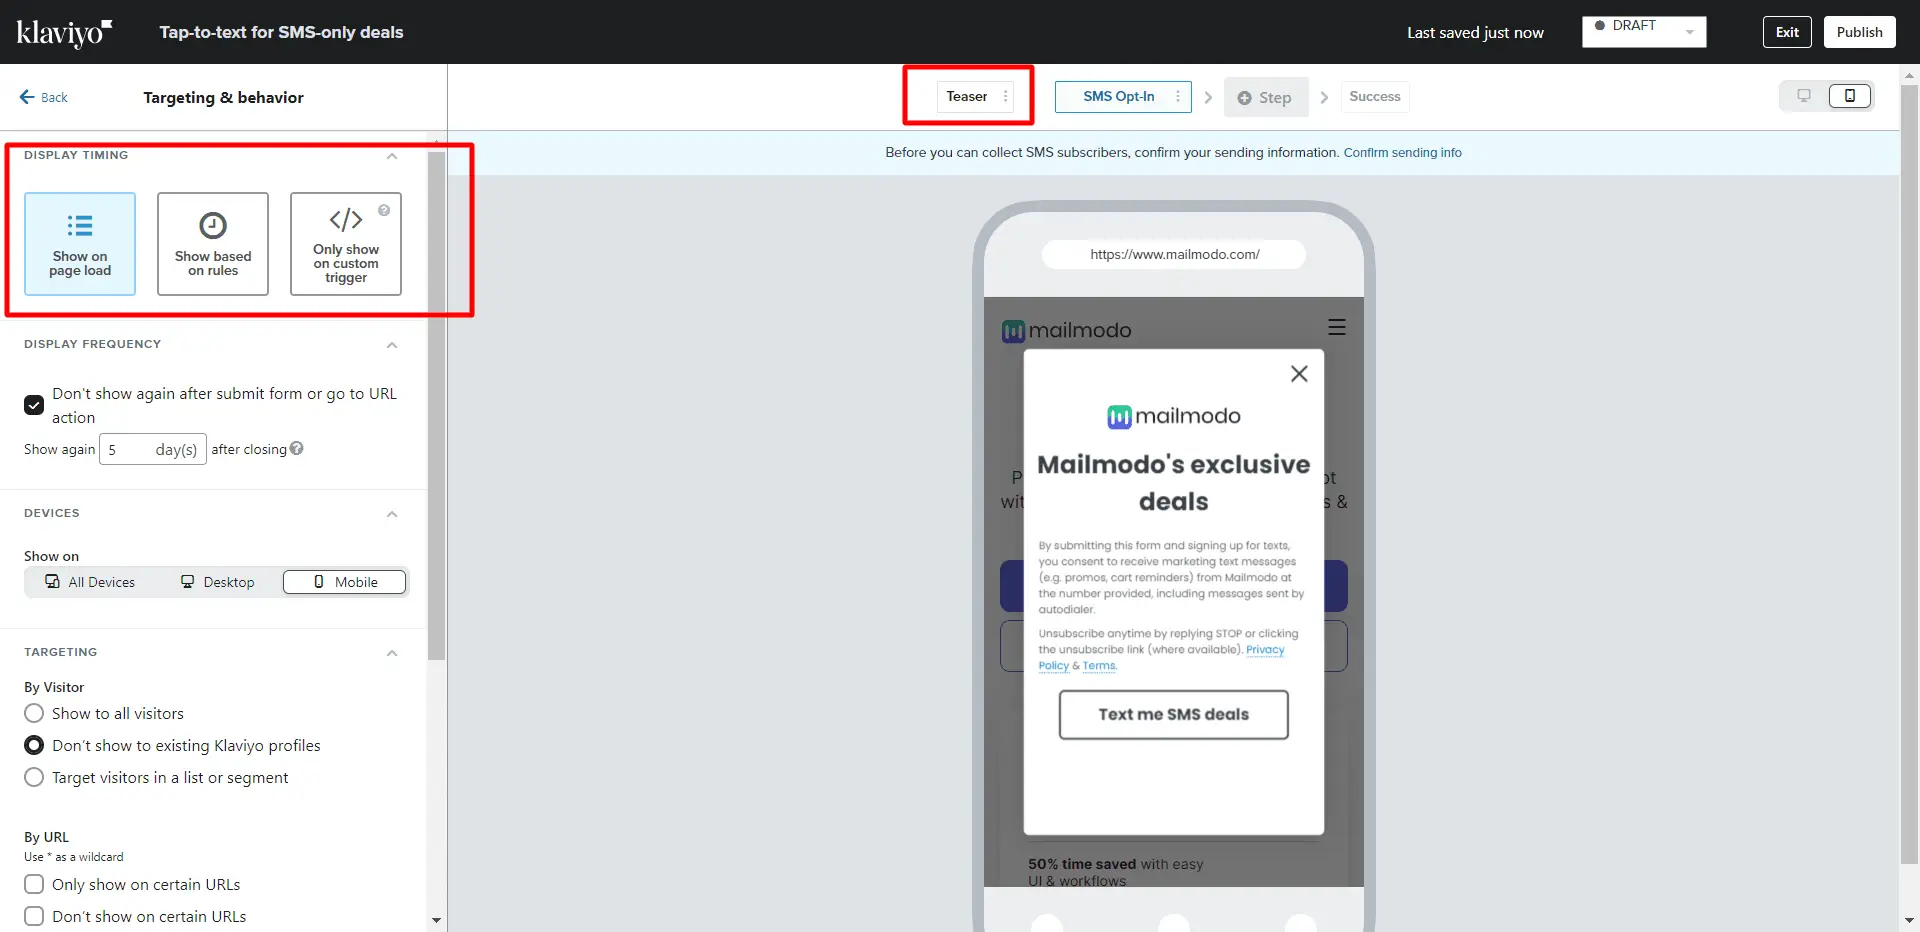Select Show to all visitors radio
1920x932 pixels.
[34, 713]
